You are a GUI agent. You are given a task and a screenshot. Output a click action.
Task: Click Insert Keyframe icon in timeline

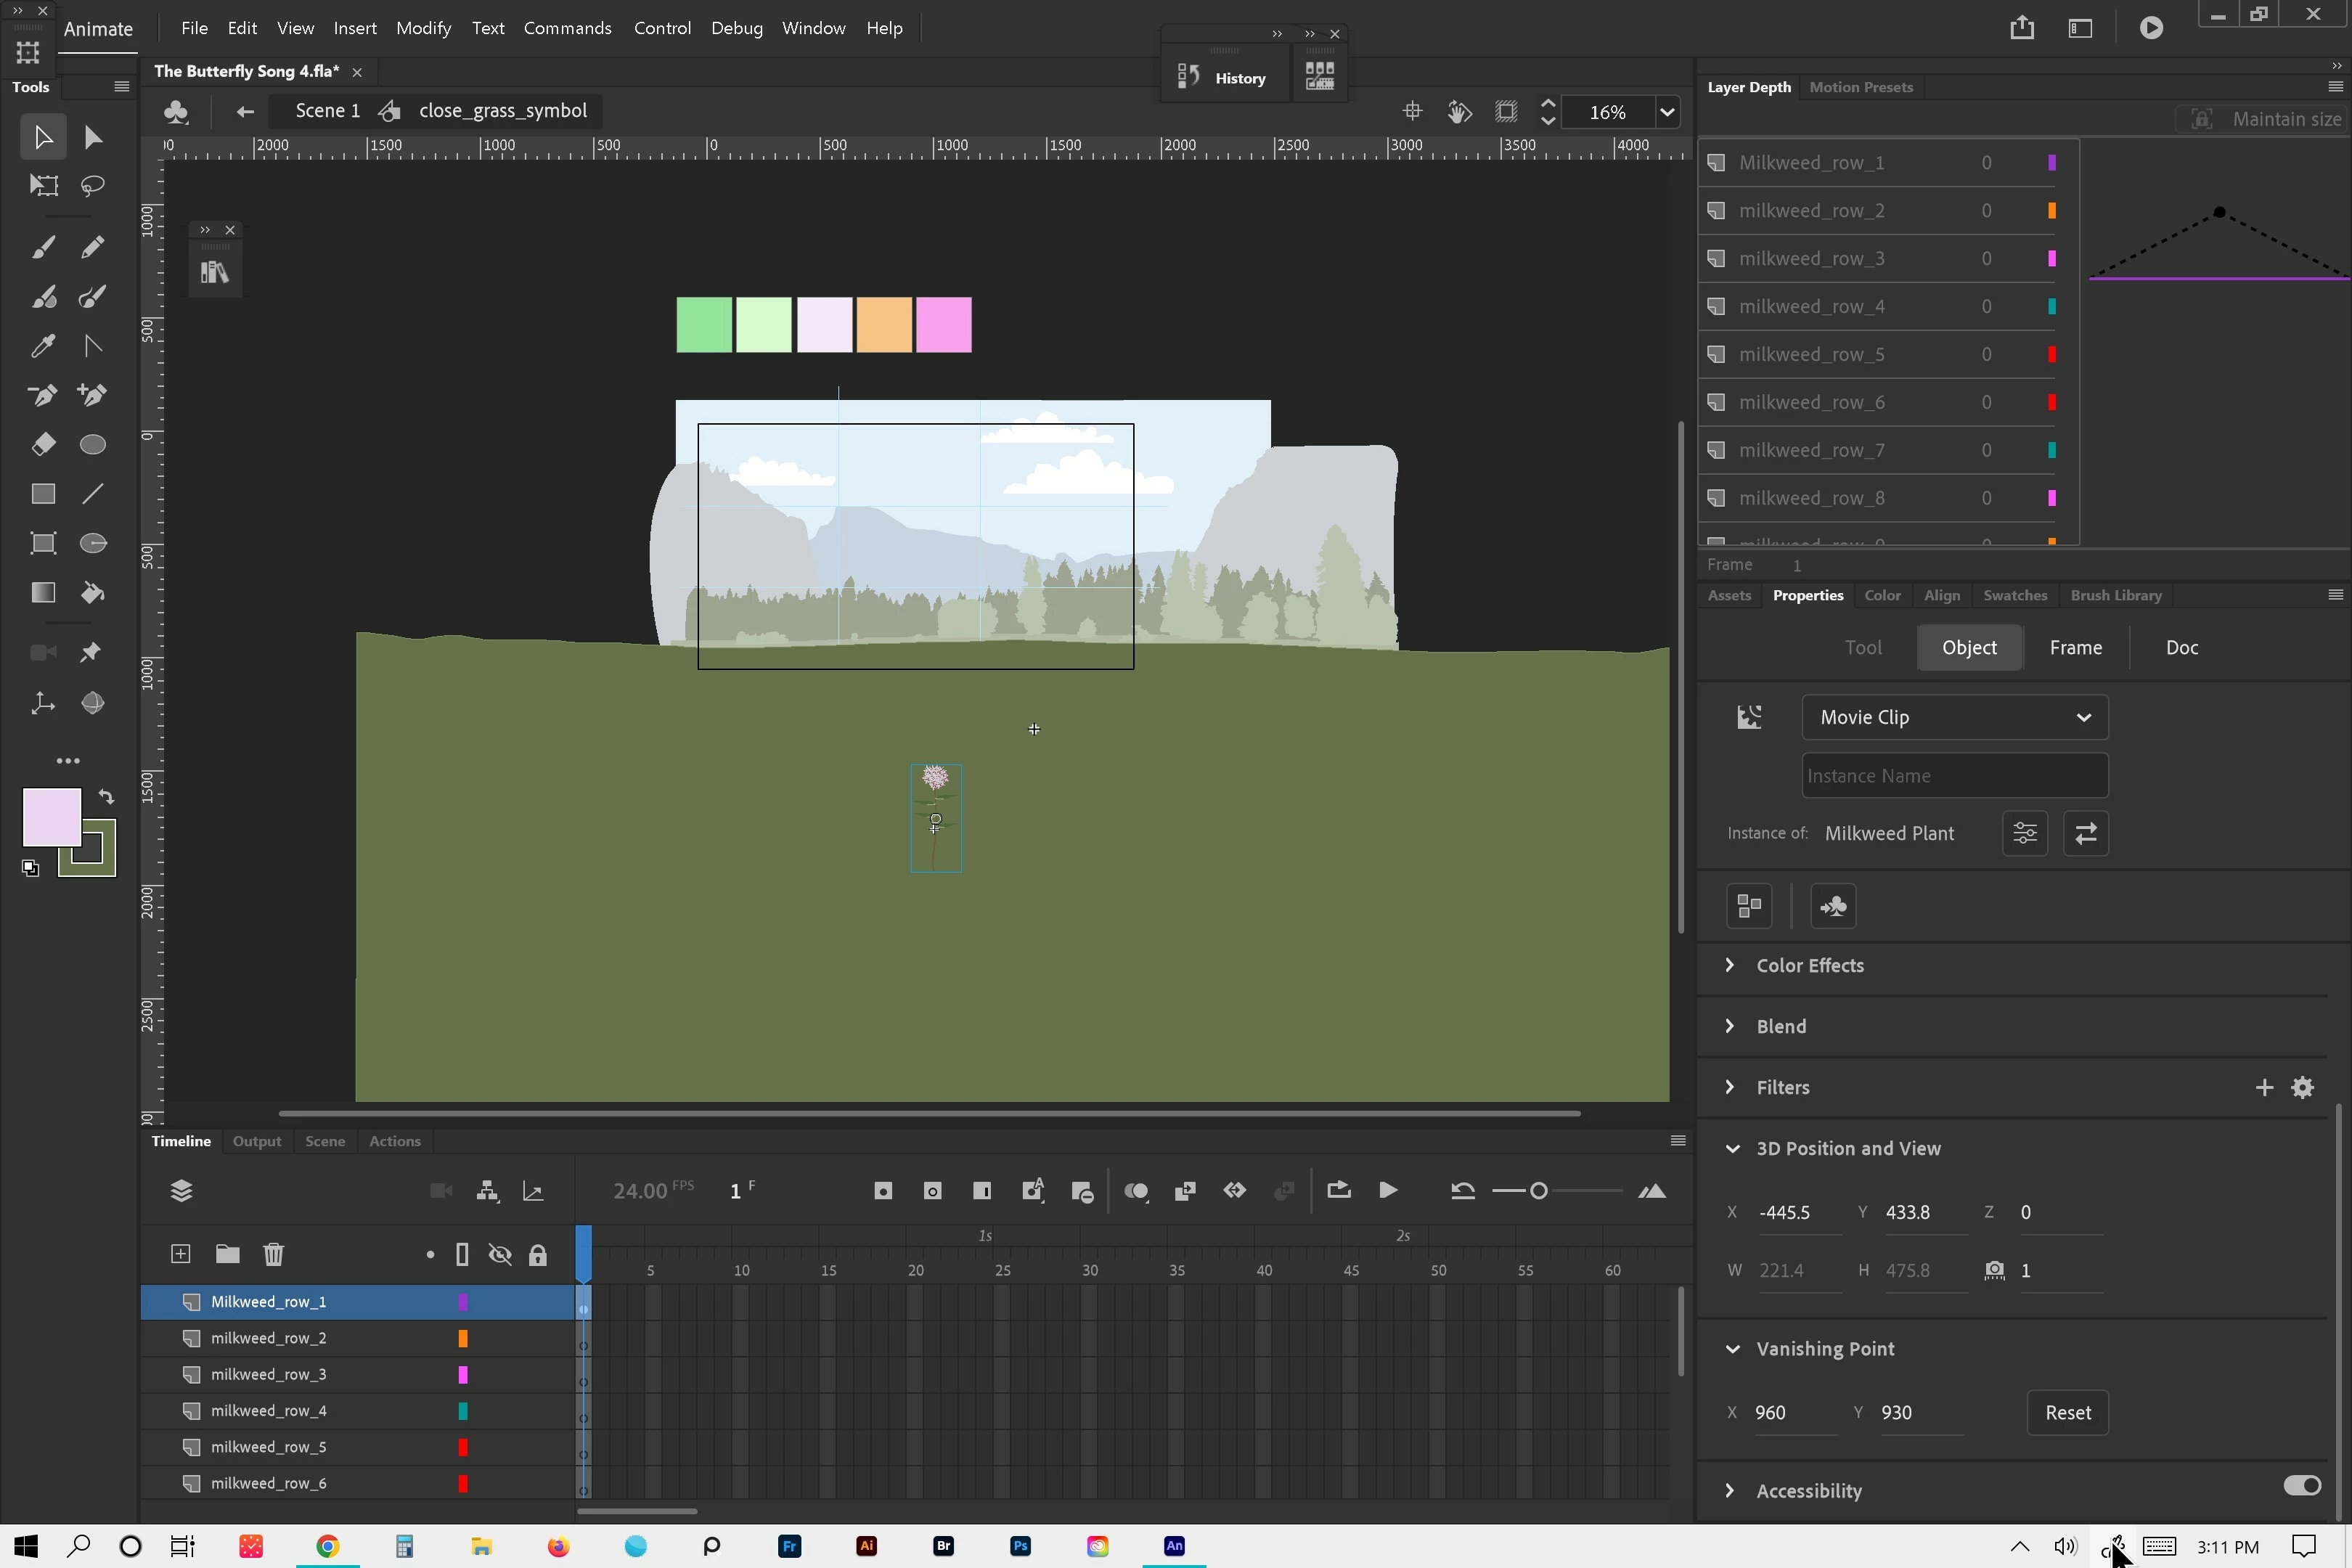point(882,1190)
